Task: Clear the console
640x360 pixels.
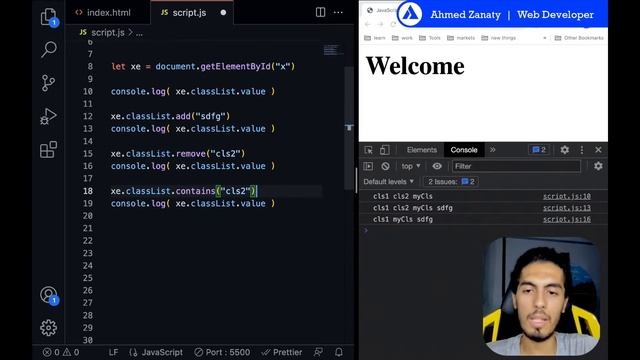Action: point(385,166)
